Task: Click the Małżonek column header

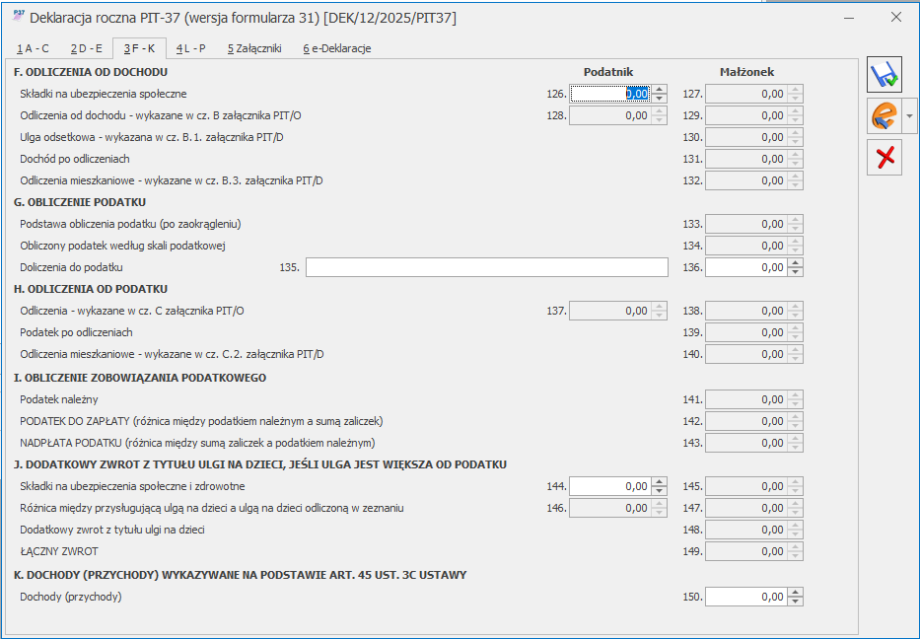Action: pos(747,72)
